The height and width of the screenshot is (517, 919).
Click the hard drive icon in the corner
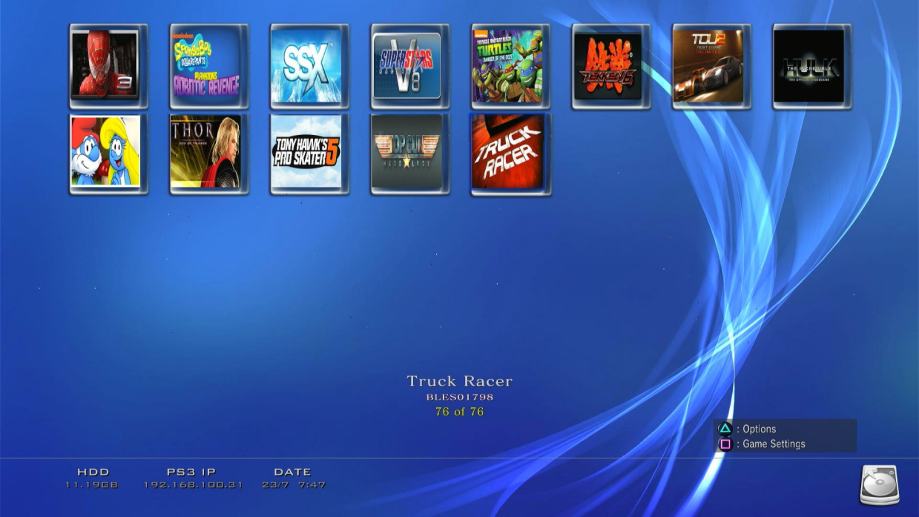(879, 485)
